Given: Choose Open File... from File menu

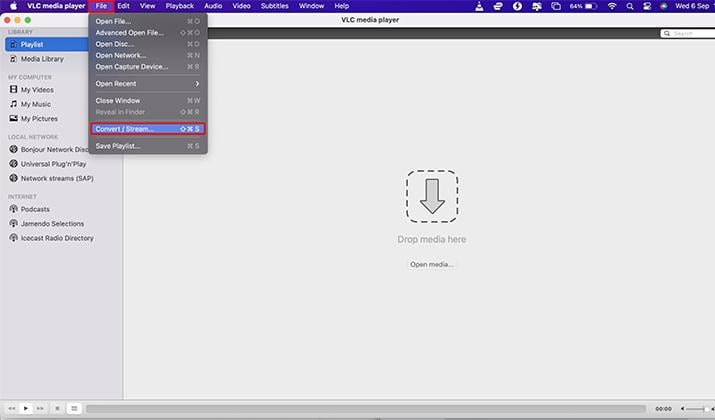Looking at the screenshot, I should pos(148,21).
